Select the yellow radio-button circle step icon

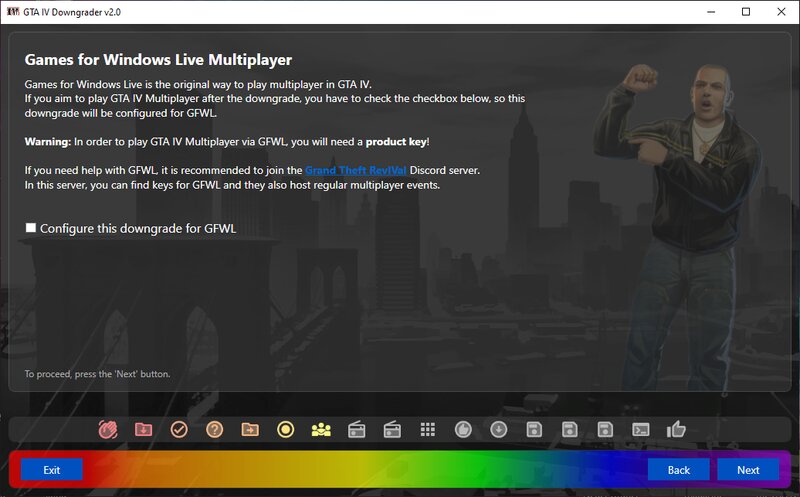[285, 430]
